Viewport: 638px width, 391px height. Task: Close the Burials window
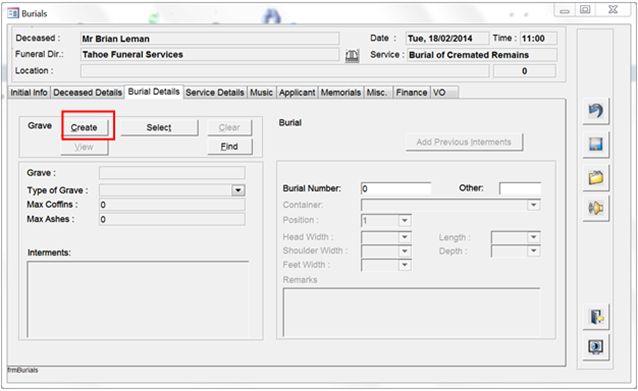tap(613, 9)
